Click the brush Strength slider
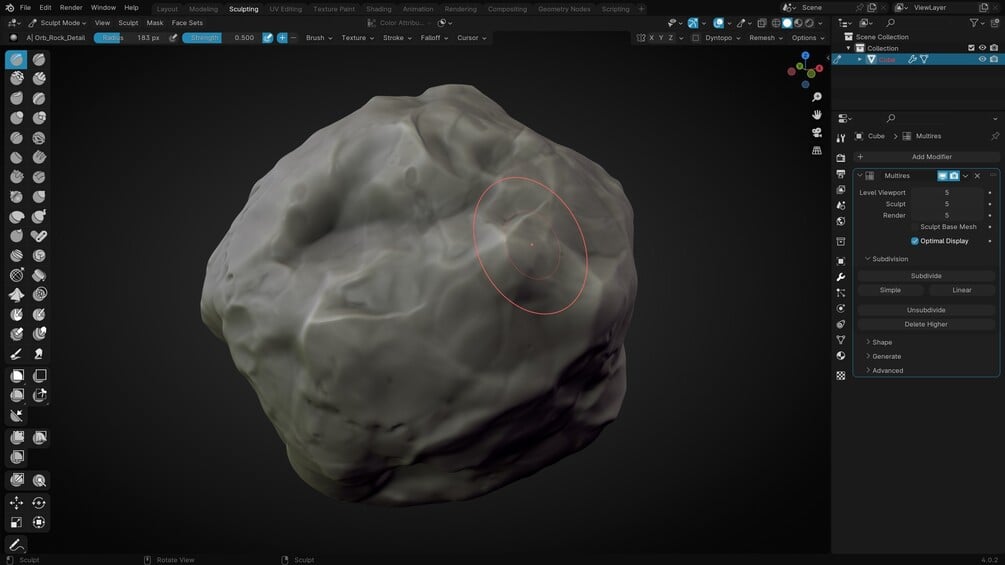This screenshot has height=565, width=1005. [x=220, y=38]
